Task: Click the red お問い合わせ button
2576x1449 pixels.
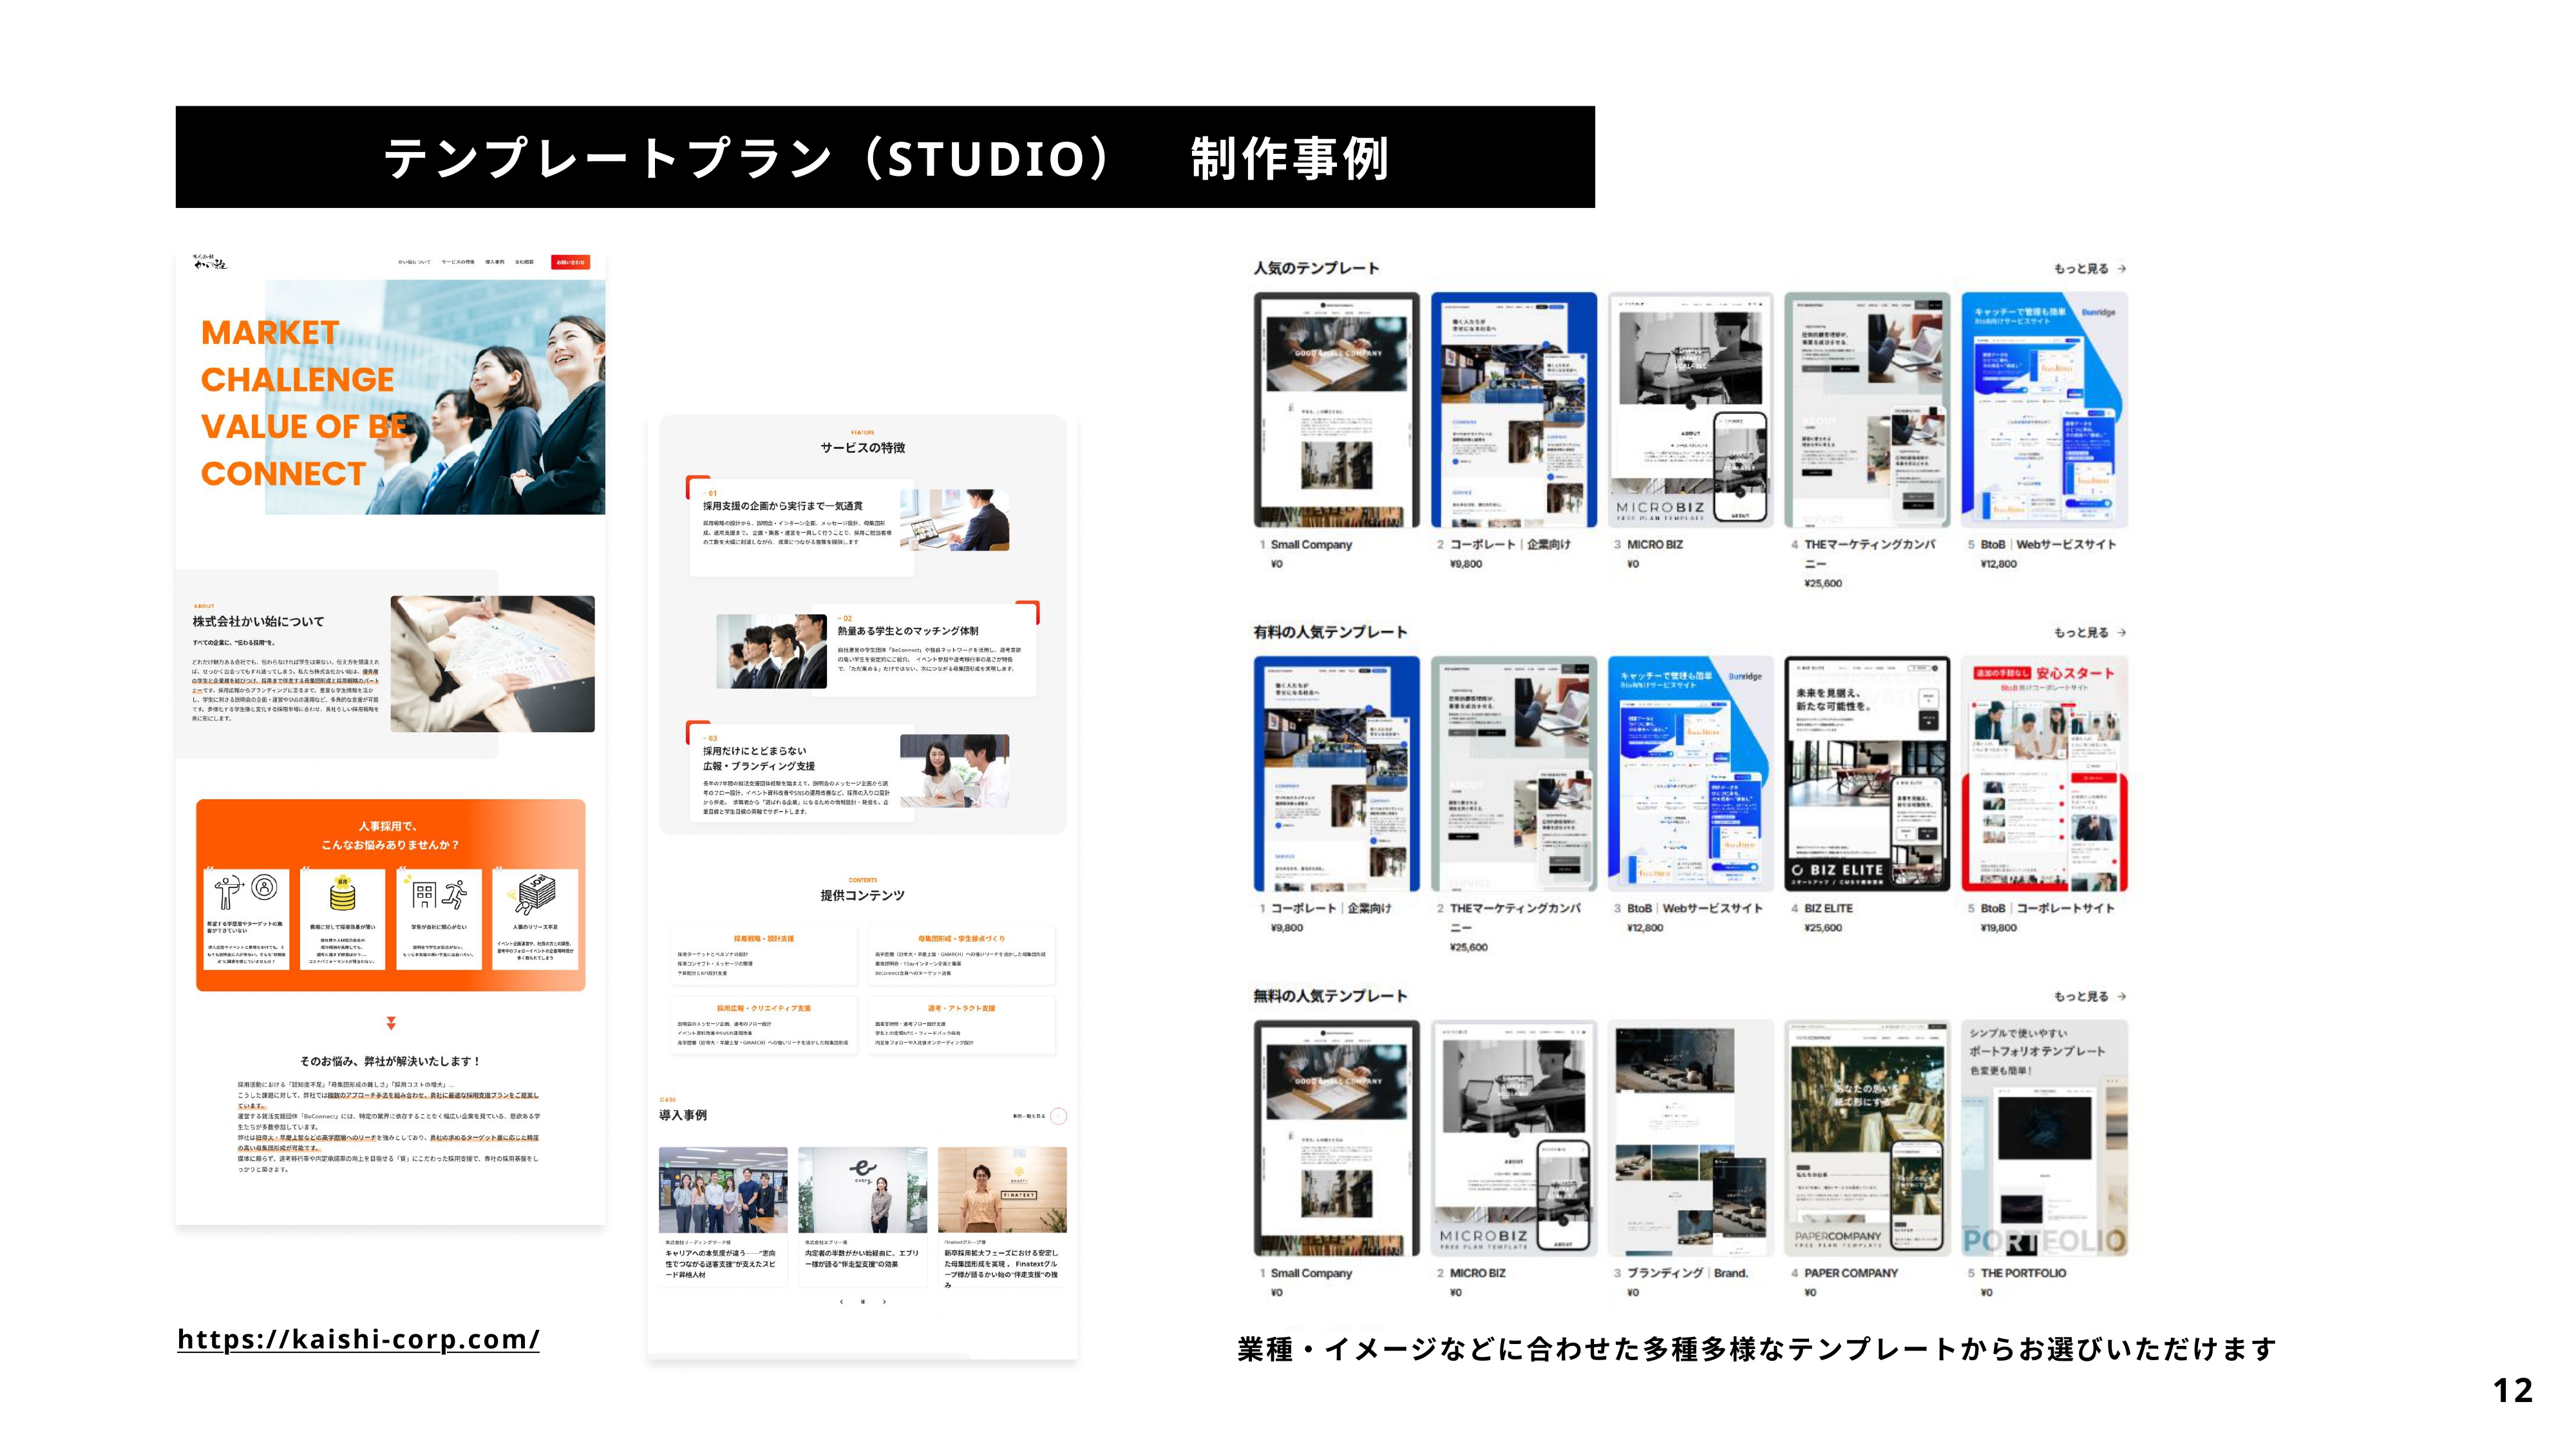Action: tap(570, 262)
